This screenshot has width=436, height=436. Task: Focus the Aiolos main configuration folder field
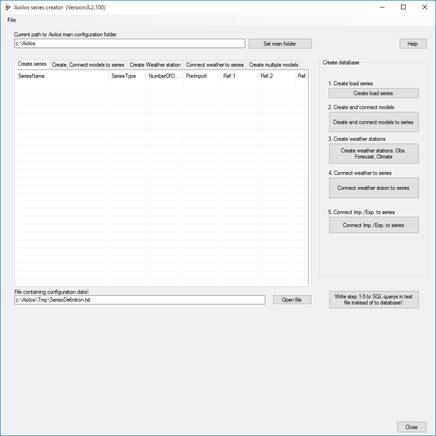(x=130, y=43)
